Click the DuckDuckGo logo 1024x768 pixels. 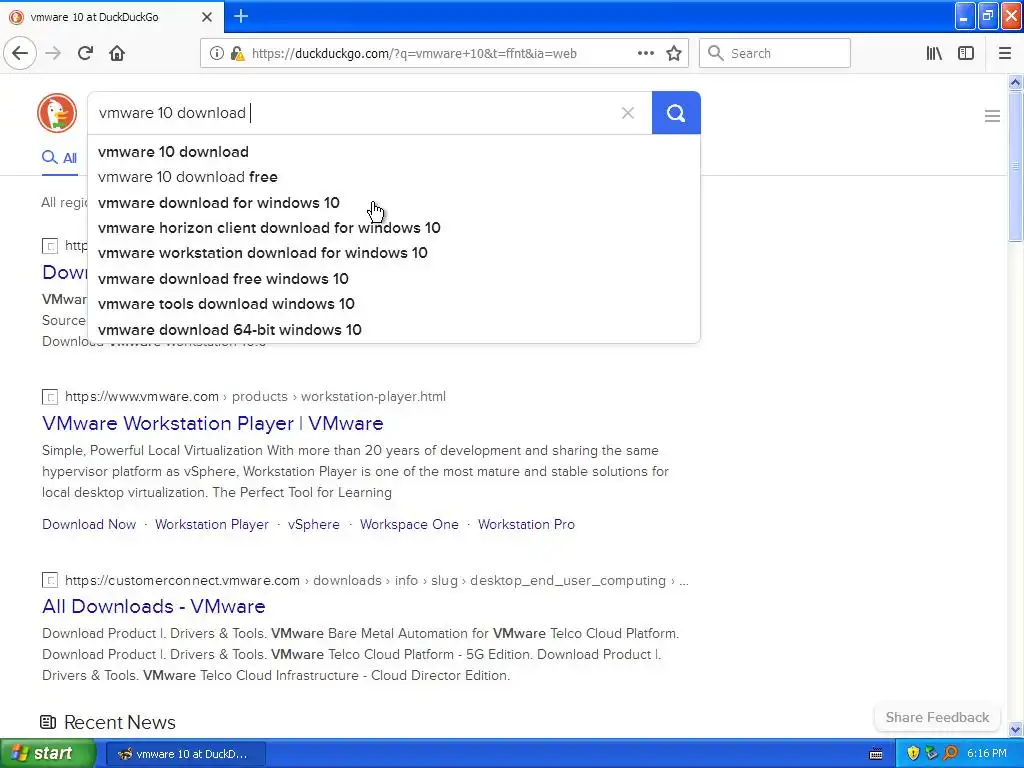pos(57,113)
